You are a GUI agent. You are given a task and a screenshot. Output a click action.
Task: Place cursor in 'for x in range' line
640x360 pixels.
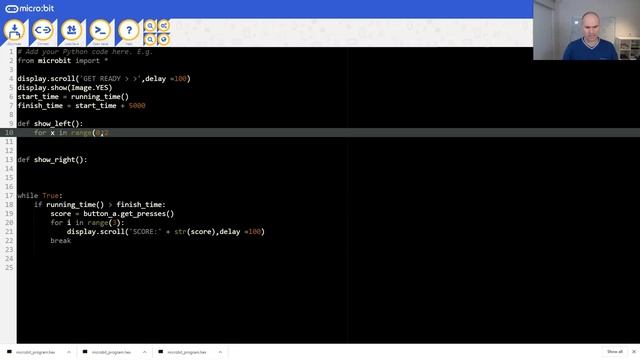[x=71, y=133]
